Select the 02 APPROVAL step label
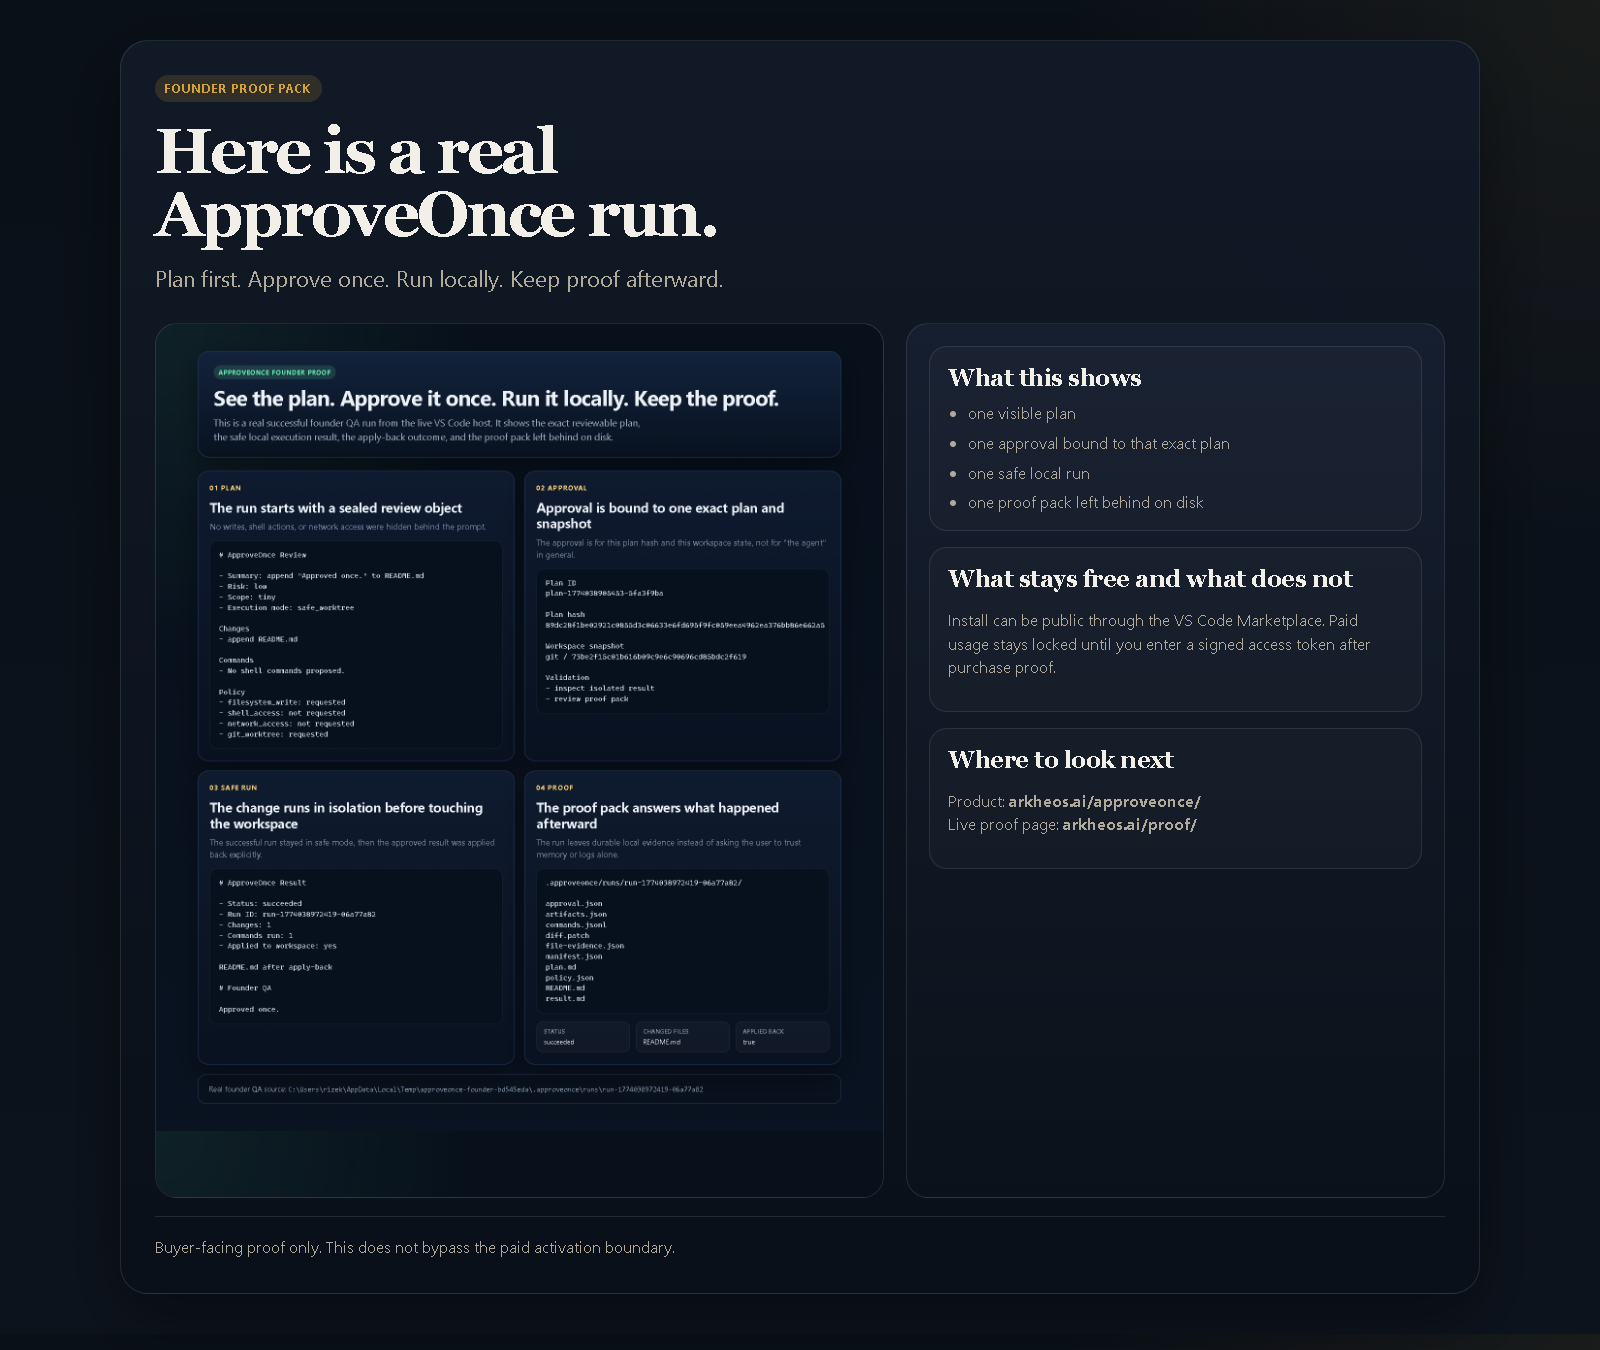The height and width of the screenshot is (1350, 1600). pos(562,487)
